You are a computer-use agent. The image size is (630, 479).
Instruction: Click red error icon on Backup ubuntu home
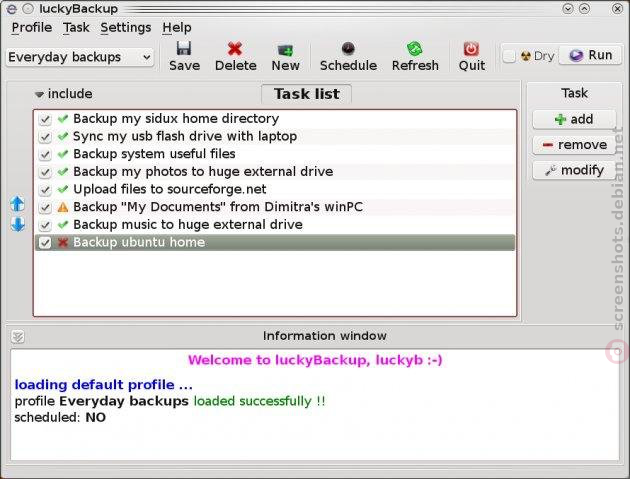coord(63,243)
